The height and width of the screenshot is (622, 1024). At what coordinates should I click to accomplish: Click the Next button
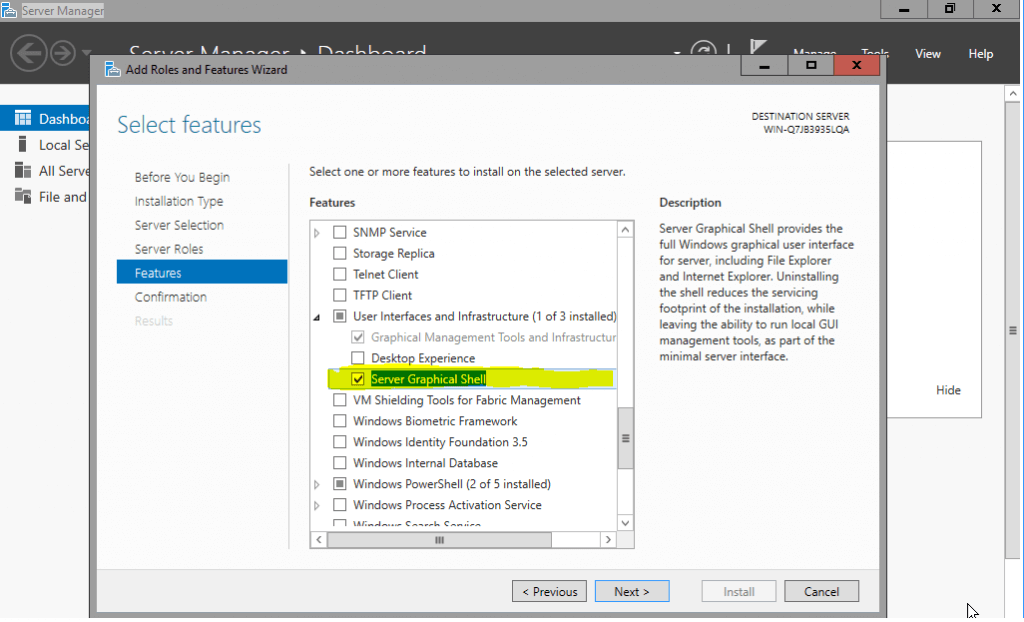tap(632, 591)
